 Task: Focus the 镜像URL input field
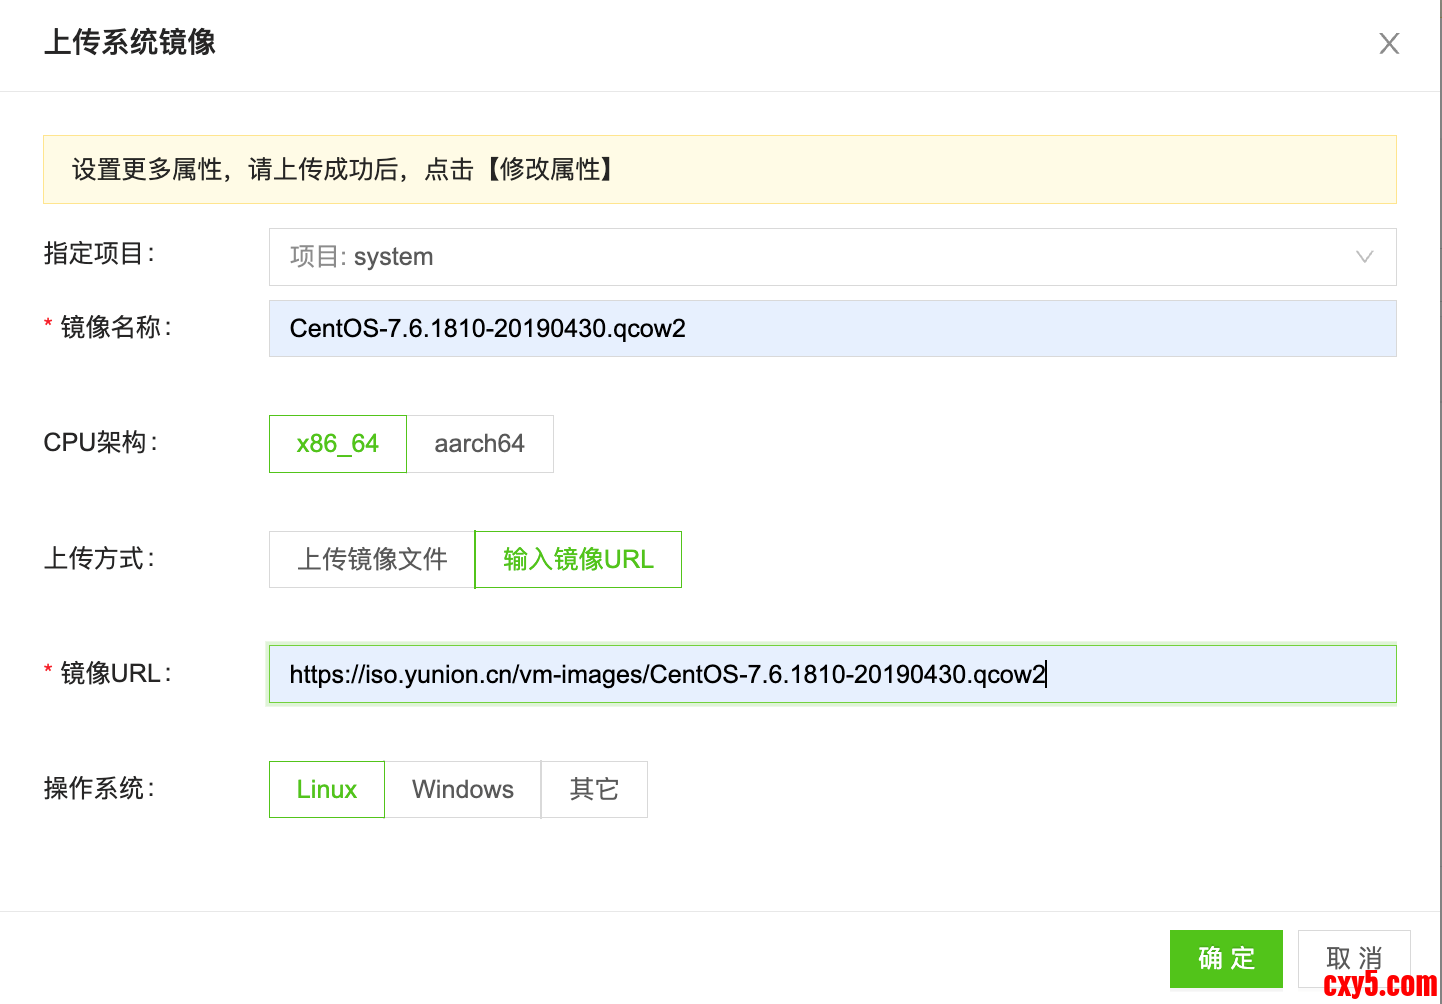point(832,674)
